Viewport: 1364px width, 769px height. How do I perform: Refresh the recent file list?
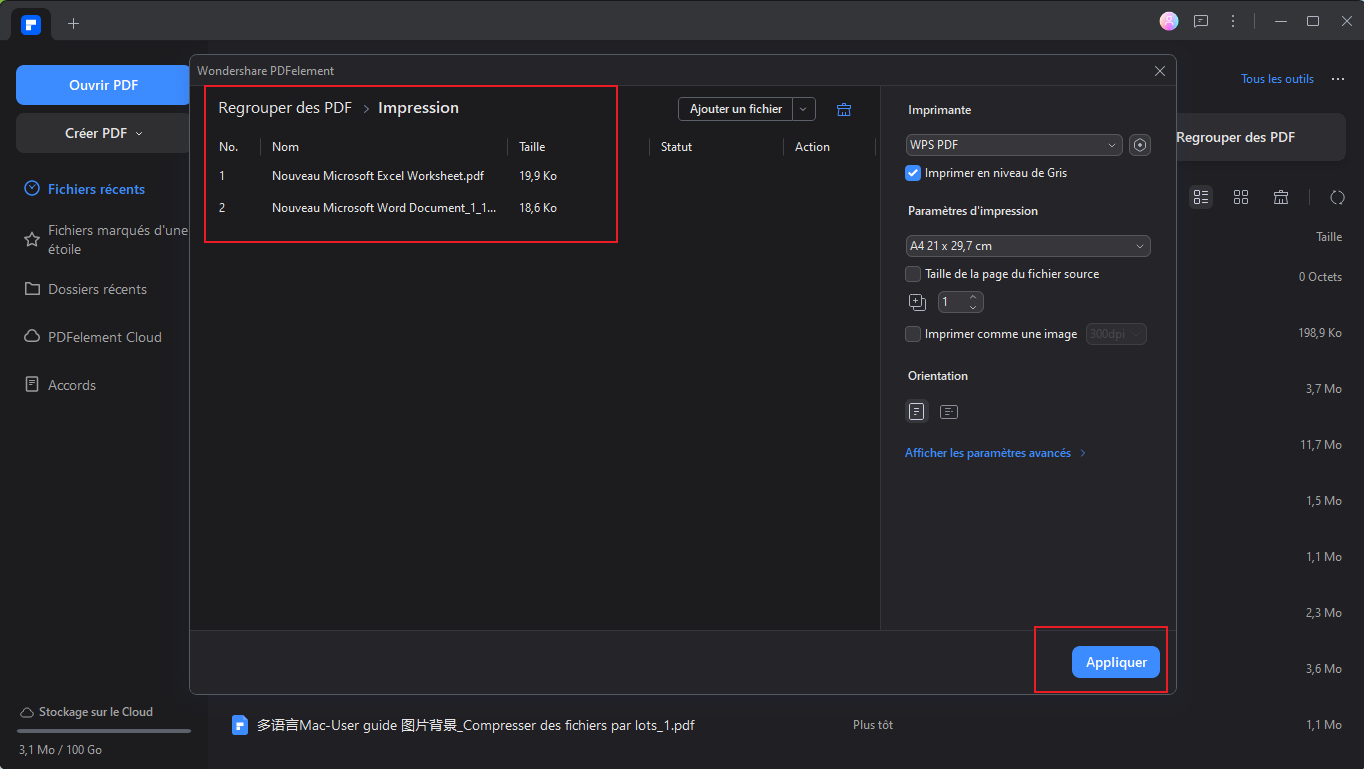pyautogui.click(x=1337, y=197)
